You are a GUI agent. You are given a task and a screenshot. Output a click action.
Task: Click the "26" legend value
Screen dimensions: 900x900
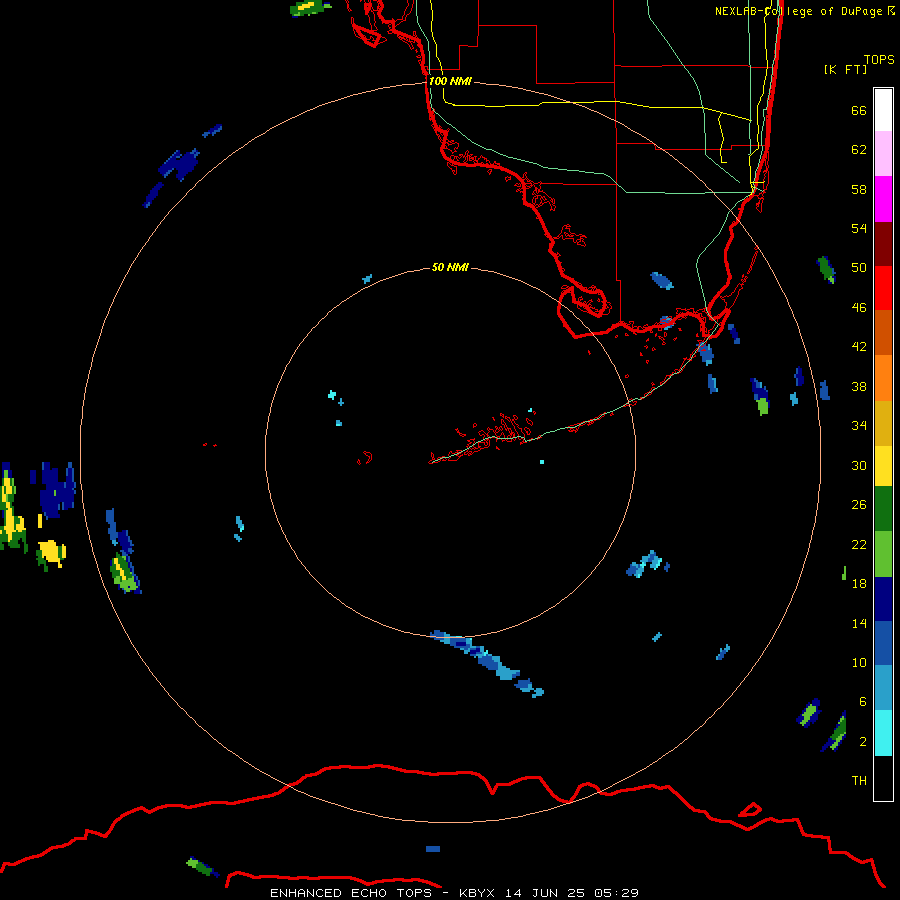(x=859, y=505)
